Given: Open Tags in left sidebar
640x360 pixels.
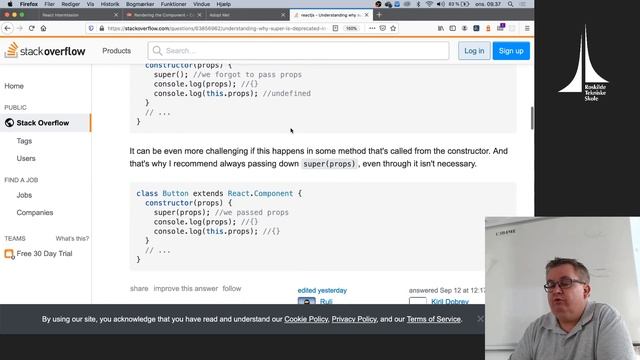Looking at the screenshot, I should [24, 141].
